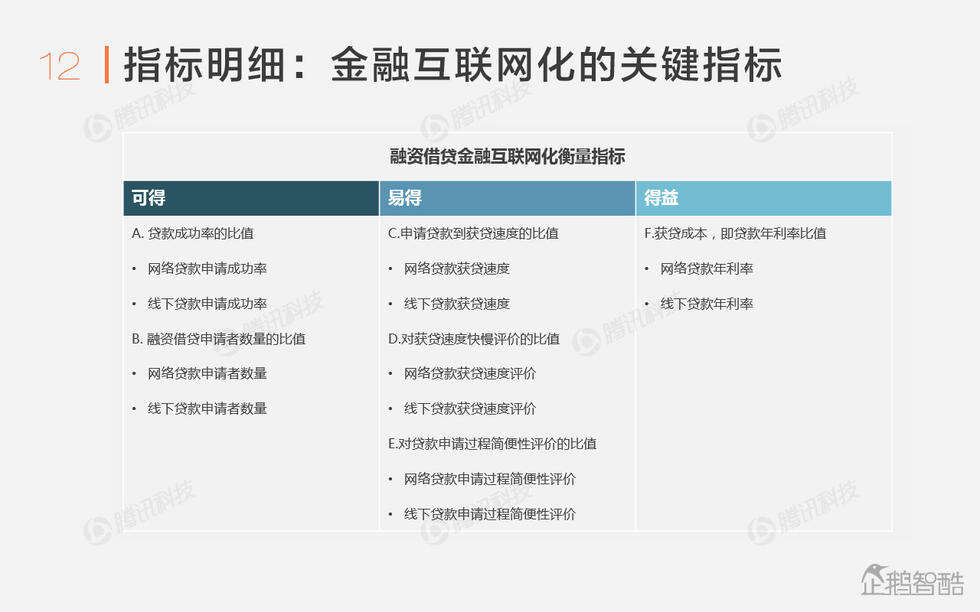Click item F.获贷成本，即贷款年利率比值

(x=735, y=233)
